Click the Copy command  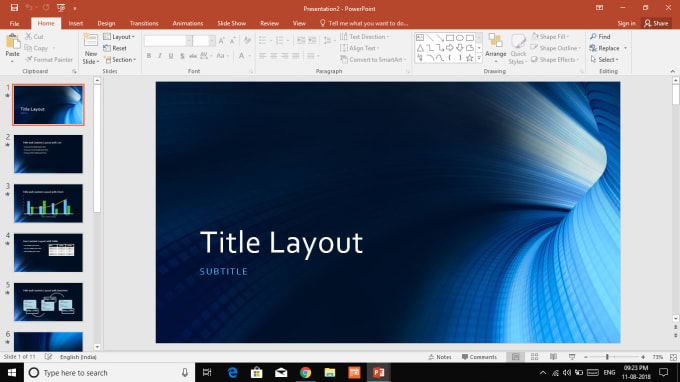pyautogui.click(x=36, y=48)
